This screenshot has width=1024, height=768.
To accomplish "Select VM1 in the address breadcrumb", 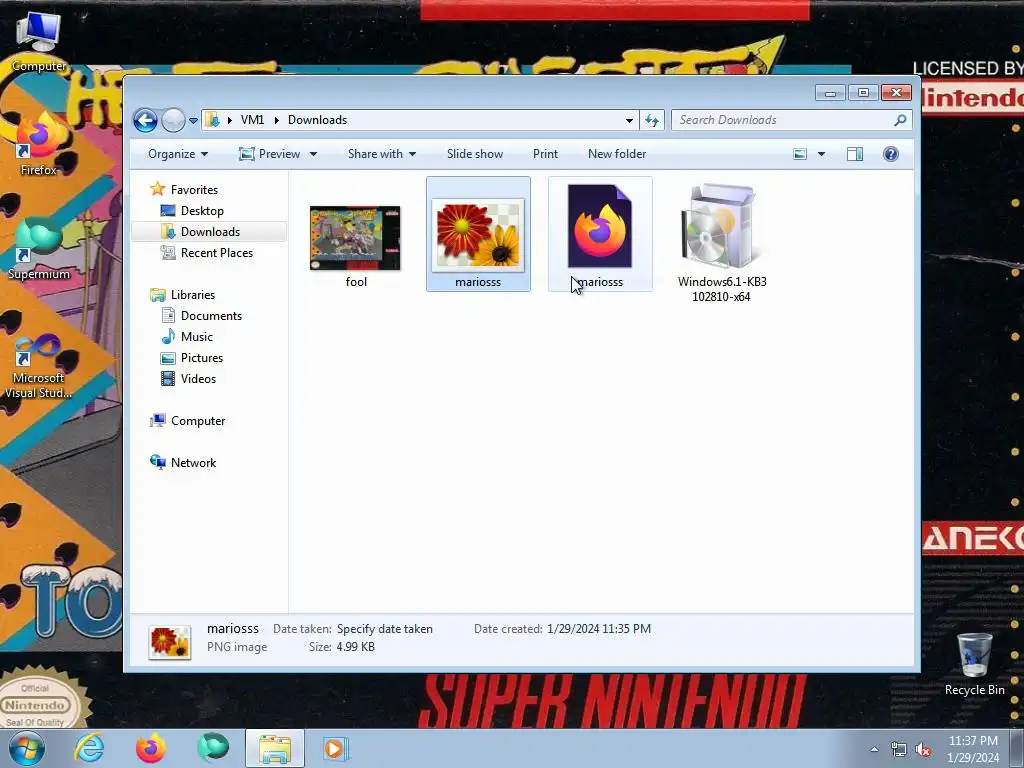I will (x=252, y=120).
